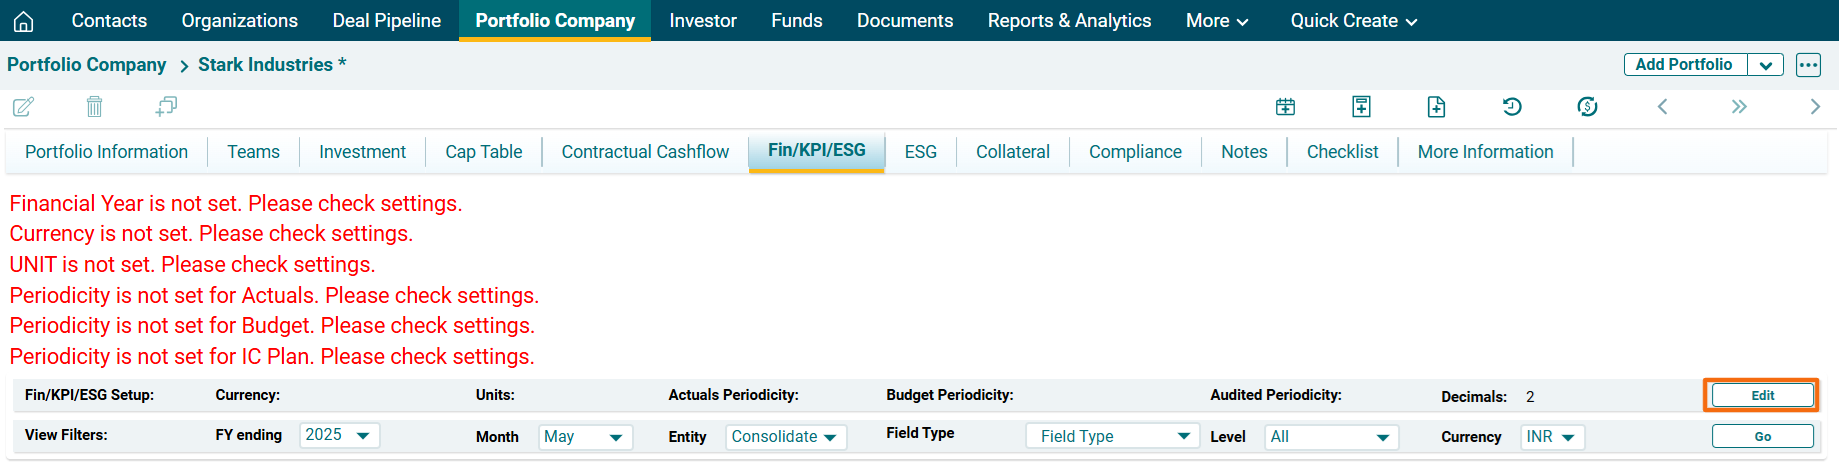This screenshot has width=1839, height=463.
Task: Click the document plus icon
Action: [x=1436, y=107]
